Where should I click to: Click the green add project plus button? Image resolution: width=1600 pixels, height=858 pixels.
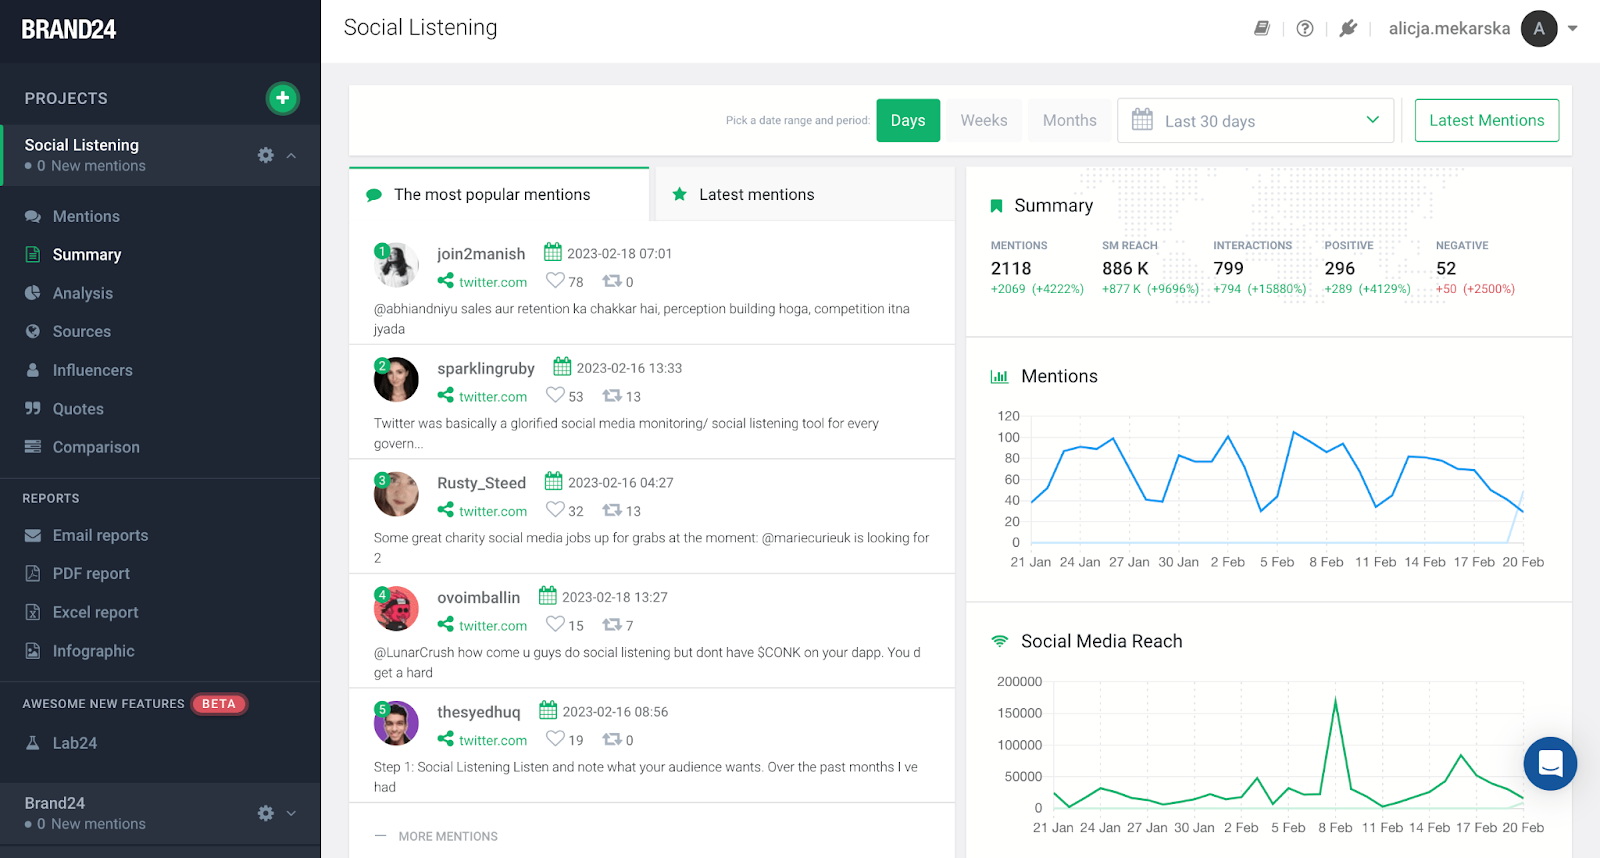283,98
